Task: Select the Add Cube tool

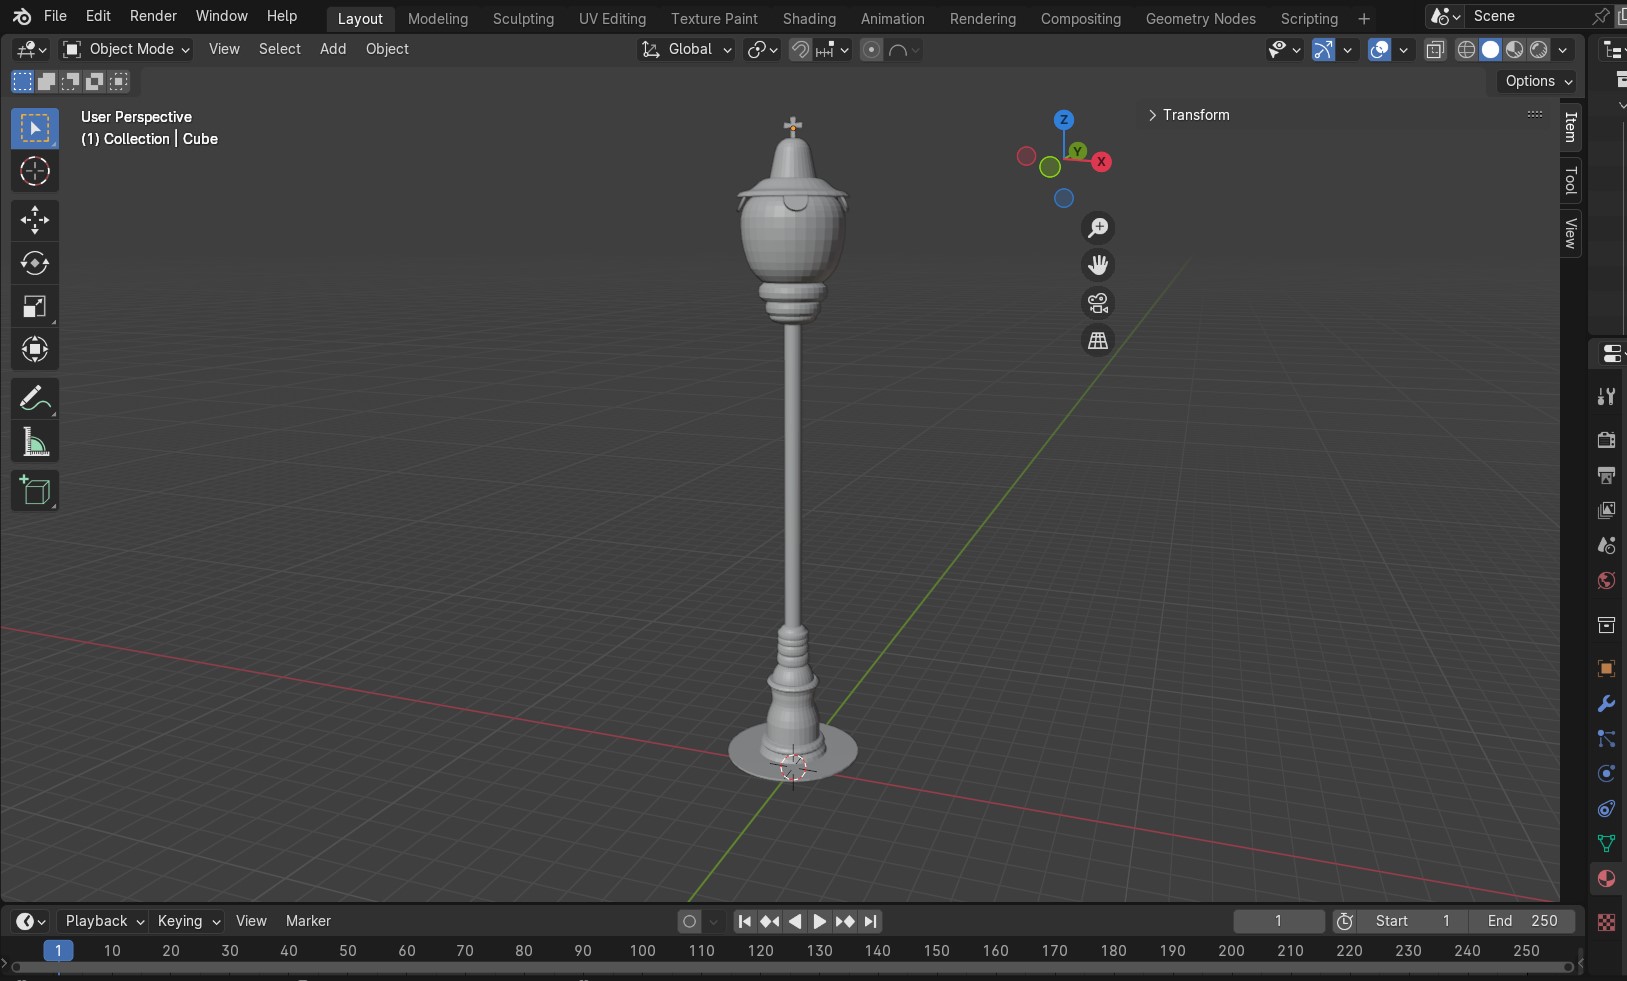Action: pyautogui.click(x=35, y=491)
